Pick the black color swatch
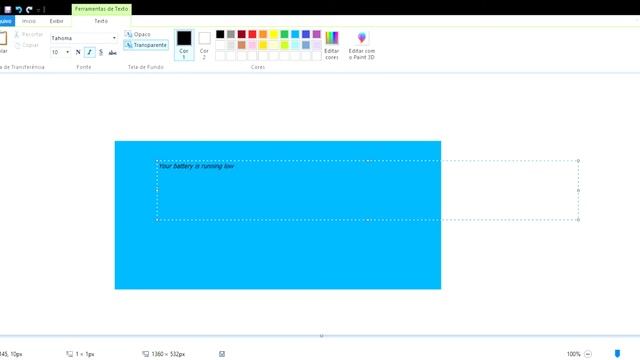 [x=220, y=34]
